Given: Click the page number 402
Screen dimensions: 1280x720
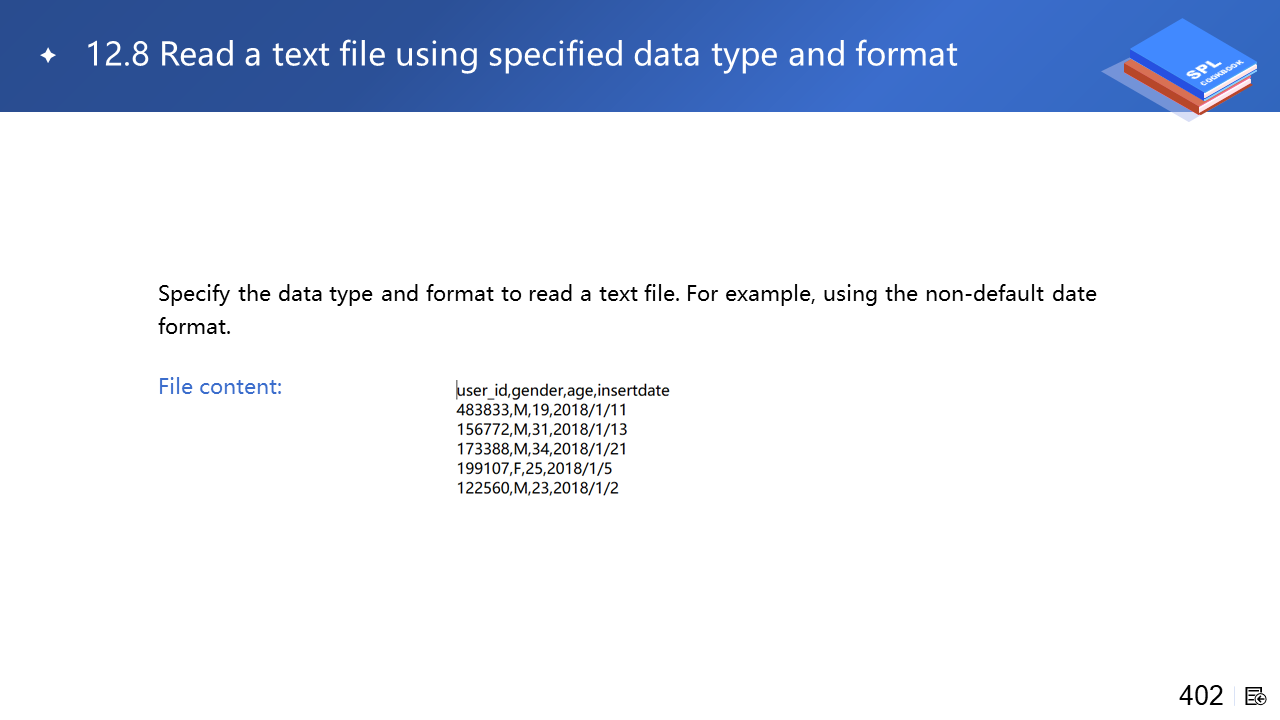Looking at the screenshot, I should [x=1201, y=696].
